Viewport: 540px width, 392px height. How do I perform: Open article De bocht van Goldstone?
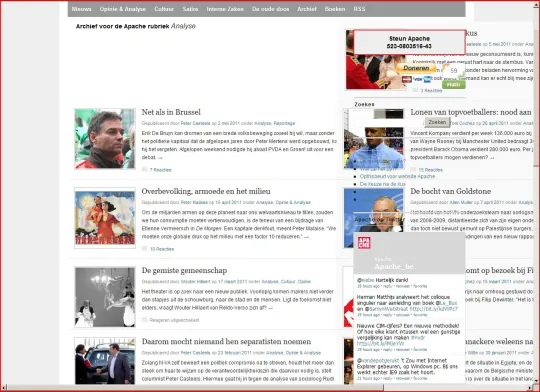(450, 191)
